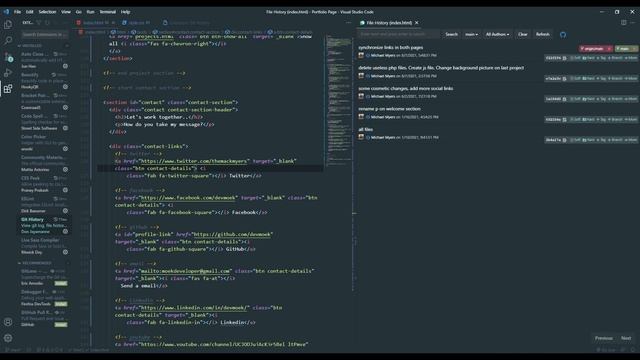Open the twitter.com/themackmyers href link in code

coord(193,161)
